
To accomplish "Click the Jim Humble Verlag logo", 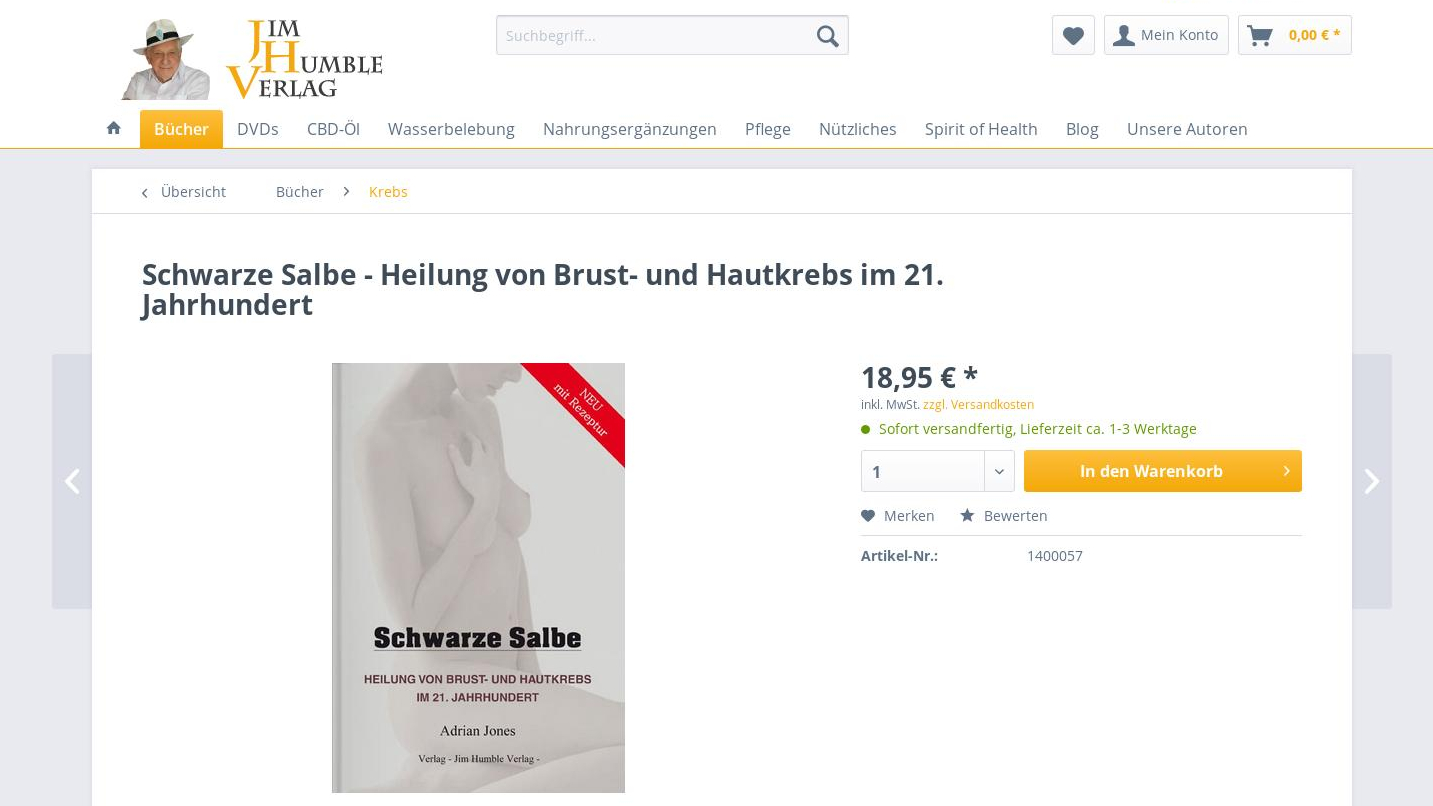I will pos(252,59).
